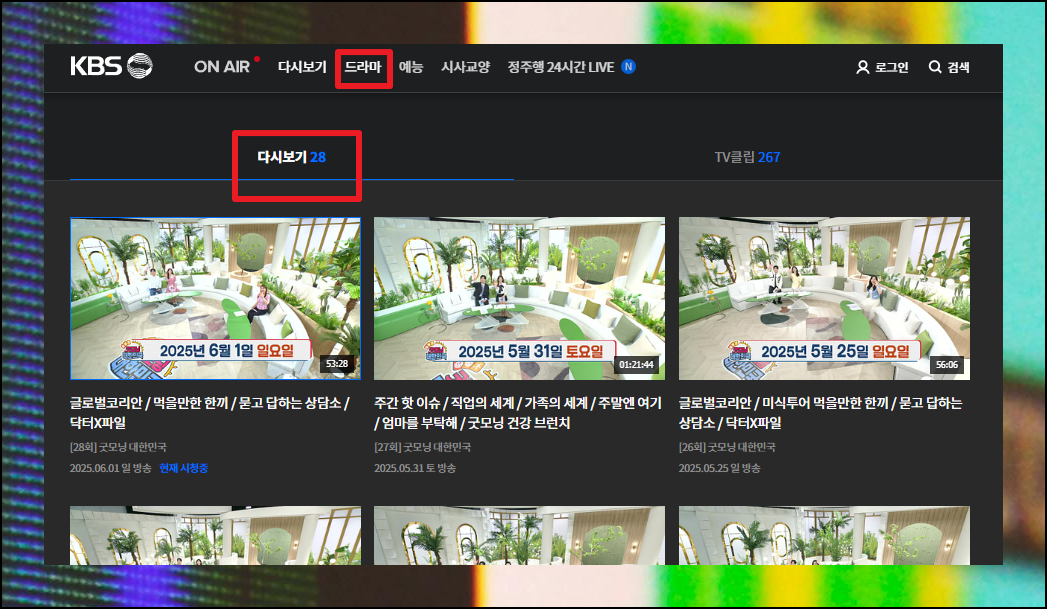Click the episode 26 title 글로벌코리안 / 미식투어
Image resolution: width=1047 pixels, height=609 pixels.
click(821, 413)
